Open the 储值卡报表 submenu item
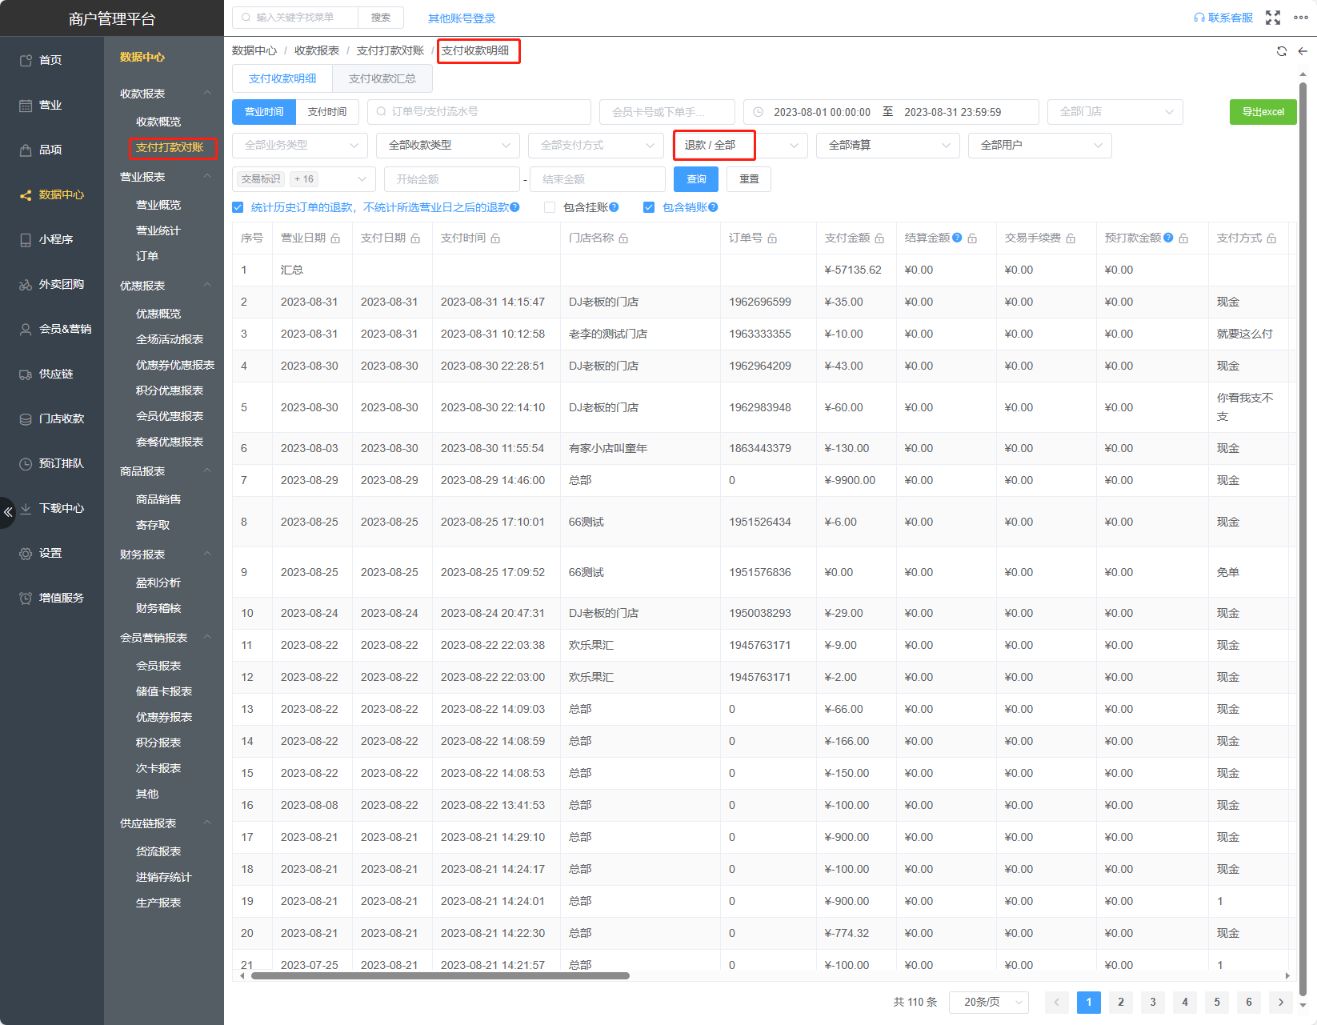This screenshot has height=1025, width=1317. click(x=164, y=692)
